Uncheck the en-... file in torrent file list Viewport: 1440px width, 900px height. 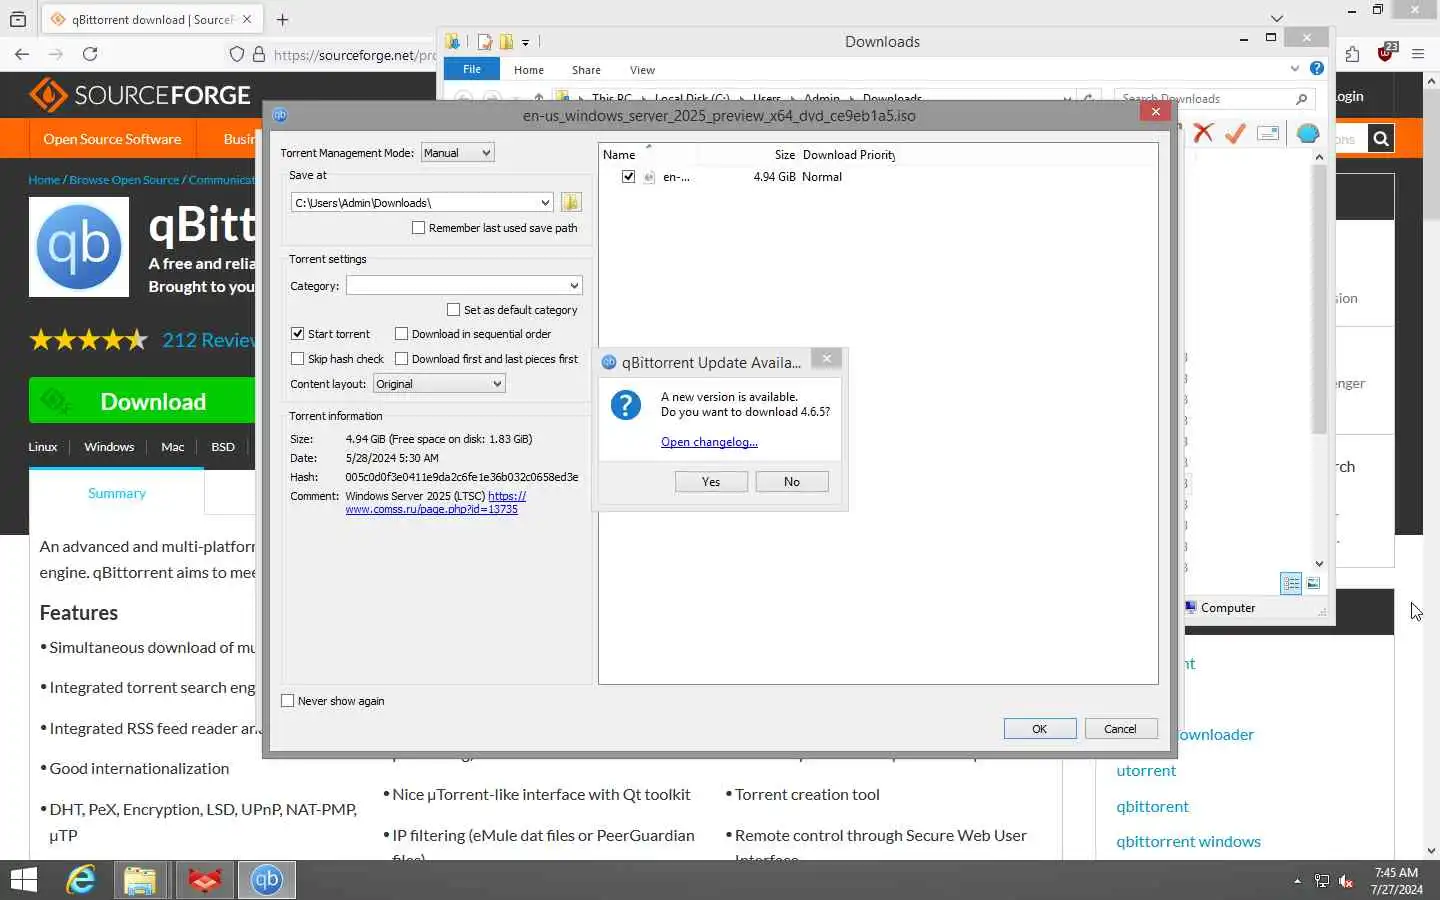click(x=628, y=177)
